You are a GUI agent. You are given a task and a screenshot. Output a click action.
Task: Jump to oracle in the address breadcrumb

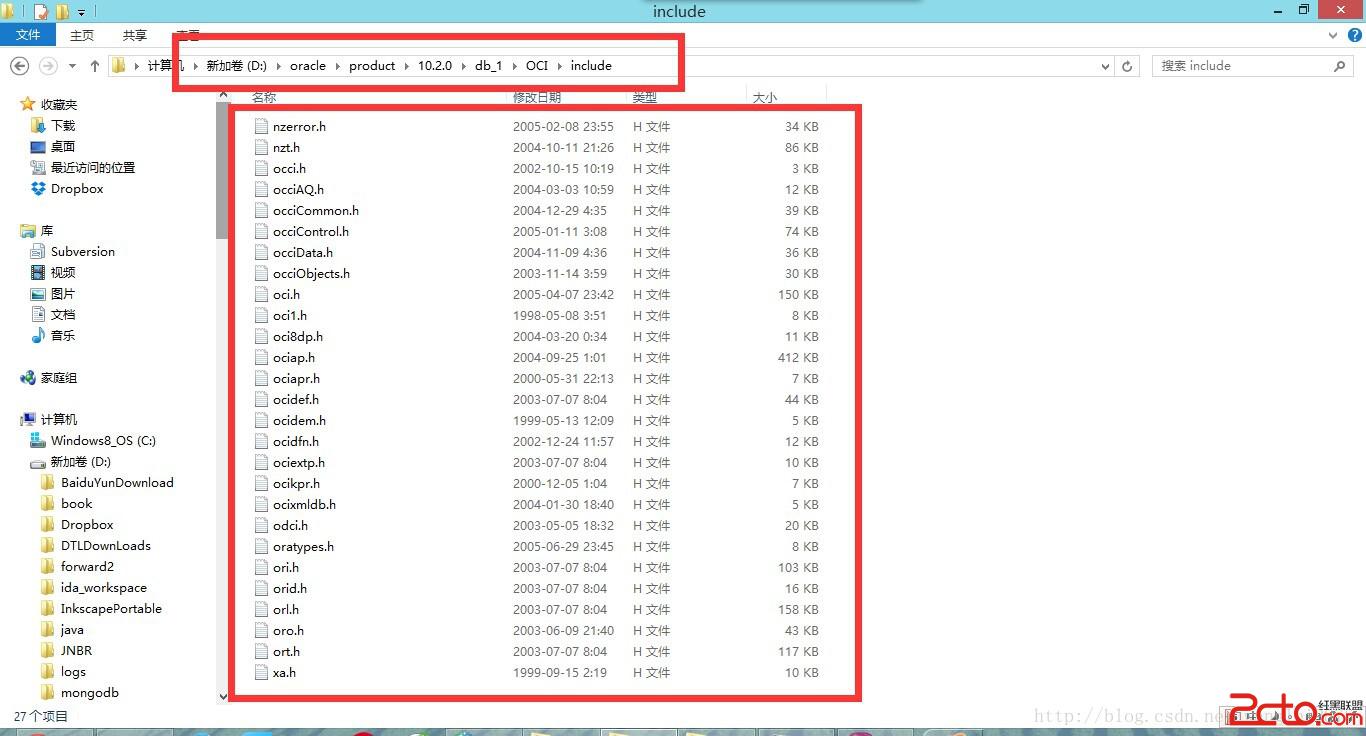(x=308, y=66)
